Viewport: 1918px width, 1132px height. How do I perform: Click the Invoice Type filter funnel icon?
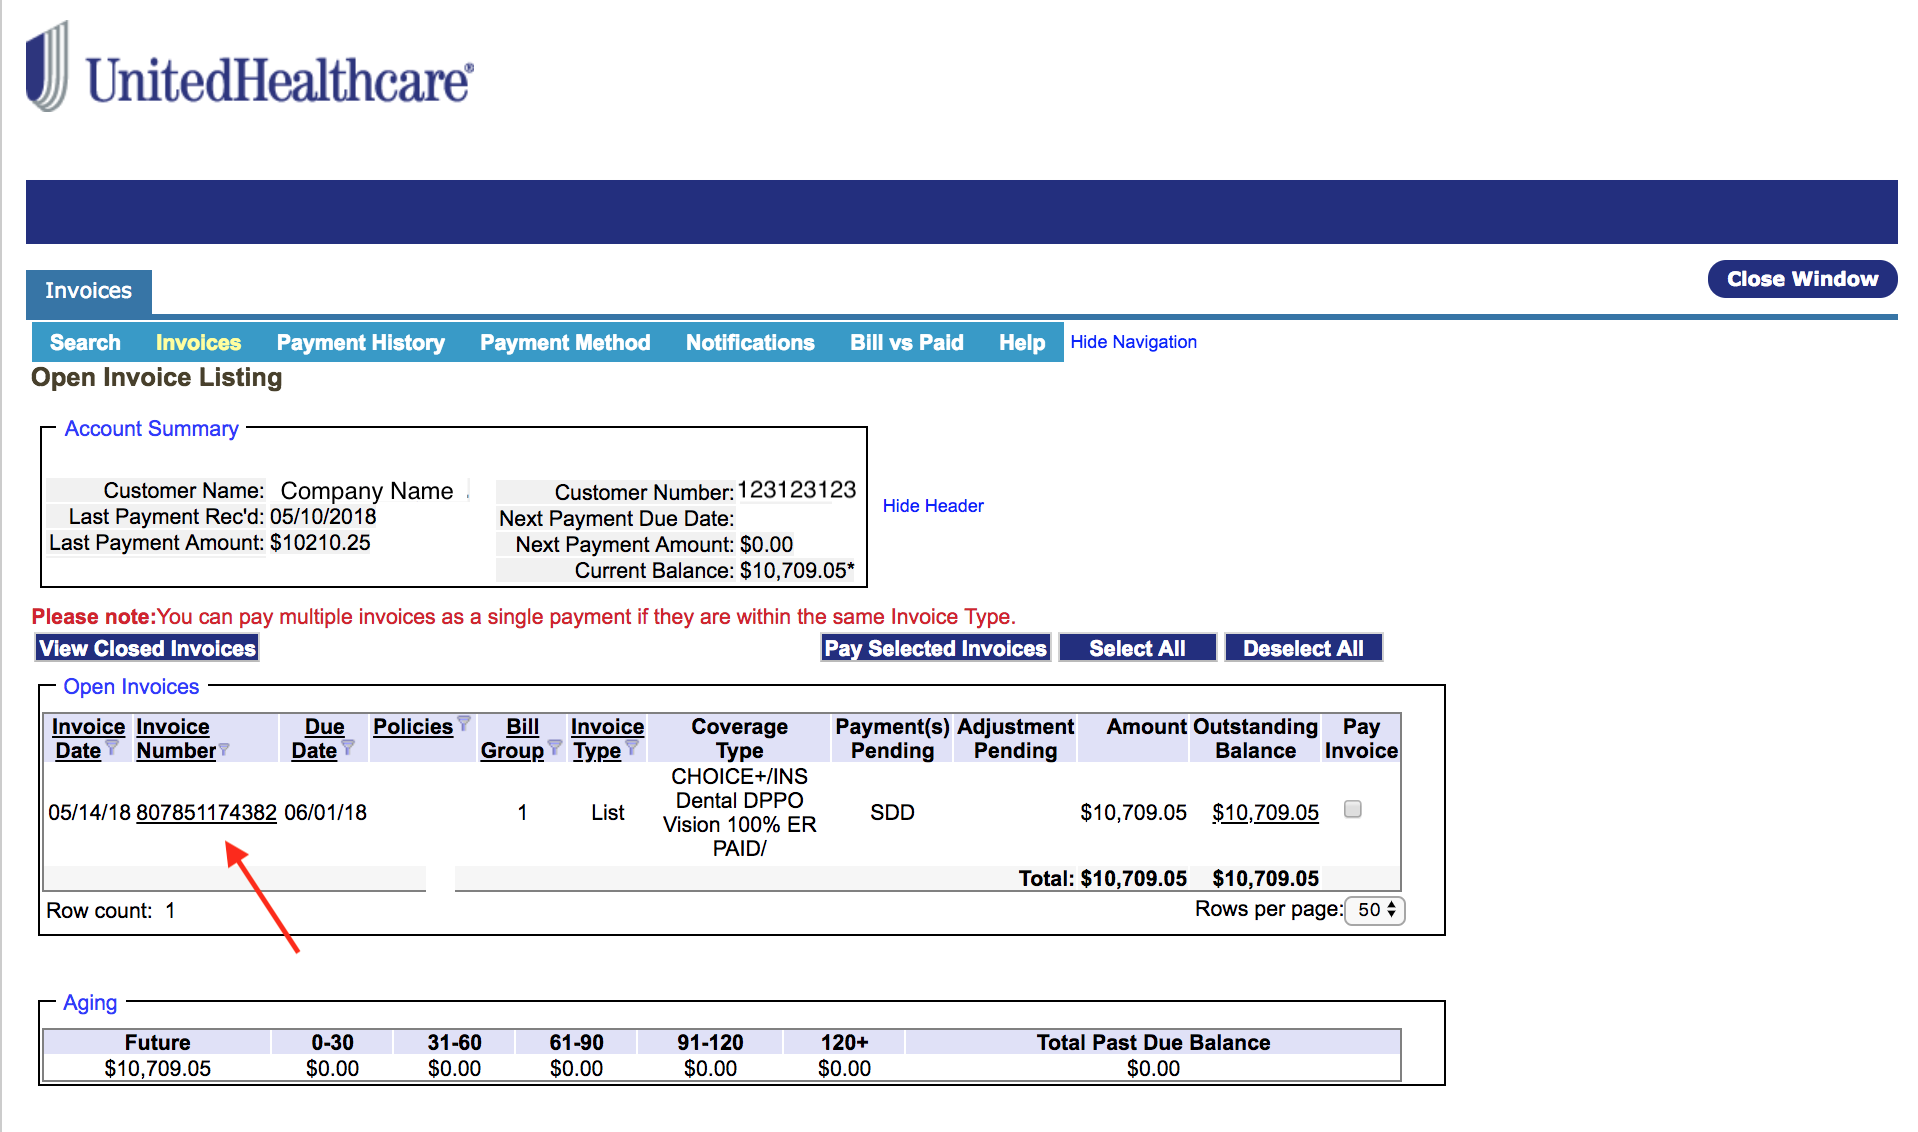coord(632,747)
